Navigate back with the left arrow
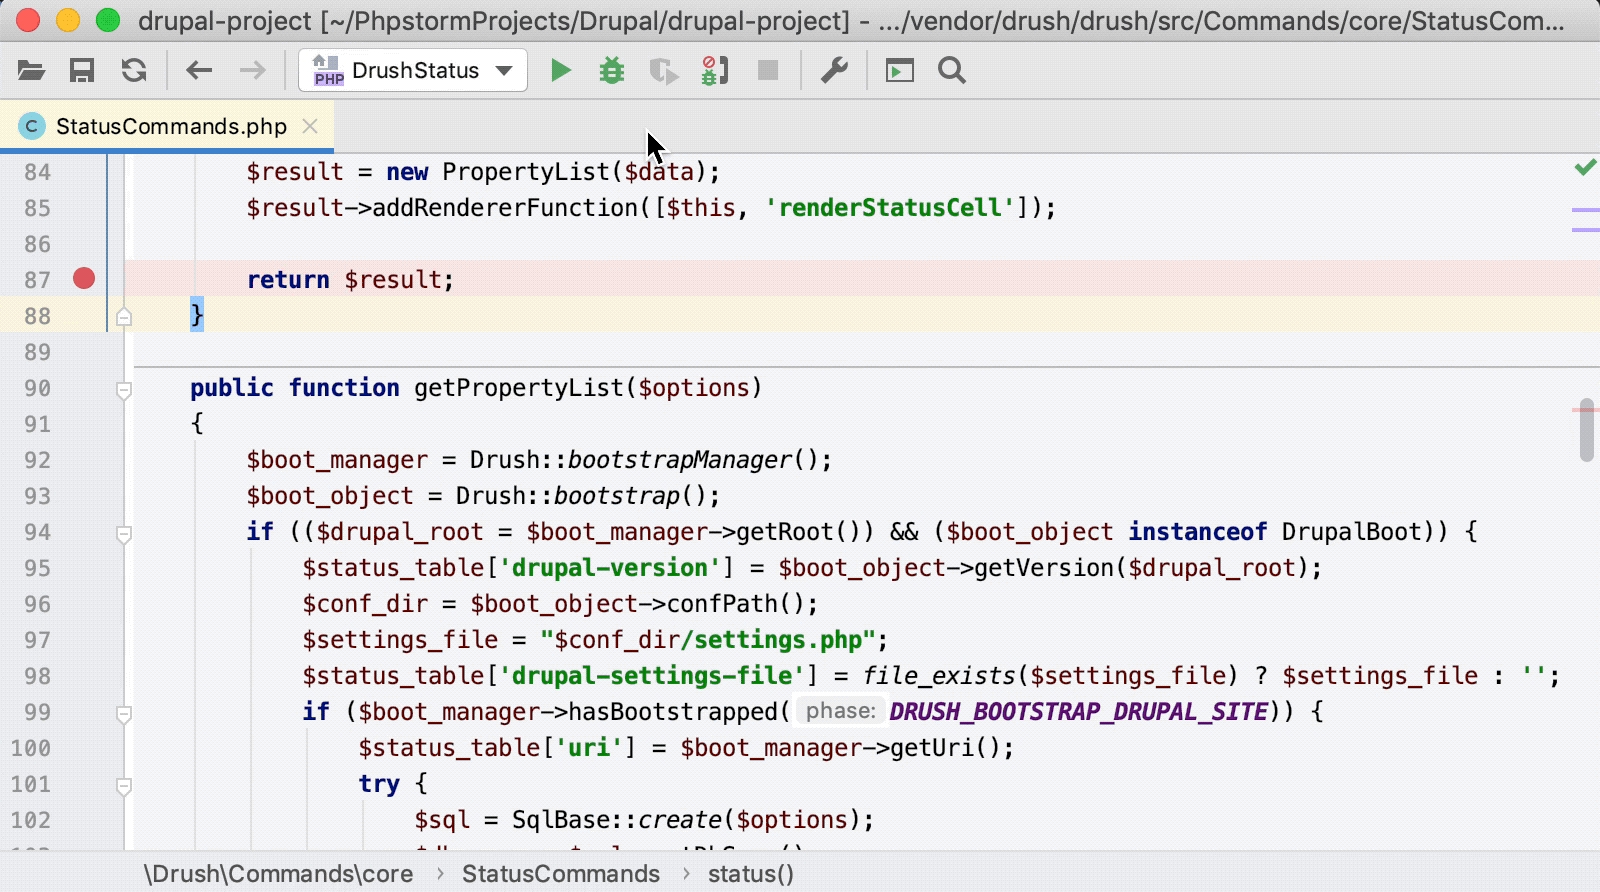The image size is (1600, 892). pyautogui.click(x=199, y=71)
